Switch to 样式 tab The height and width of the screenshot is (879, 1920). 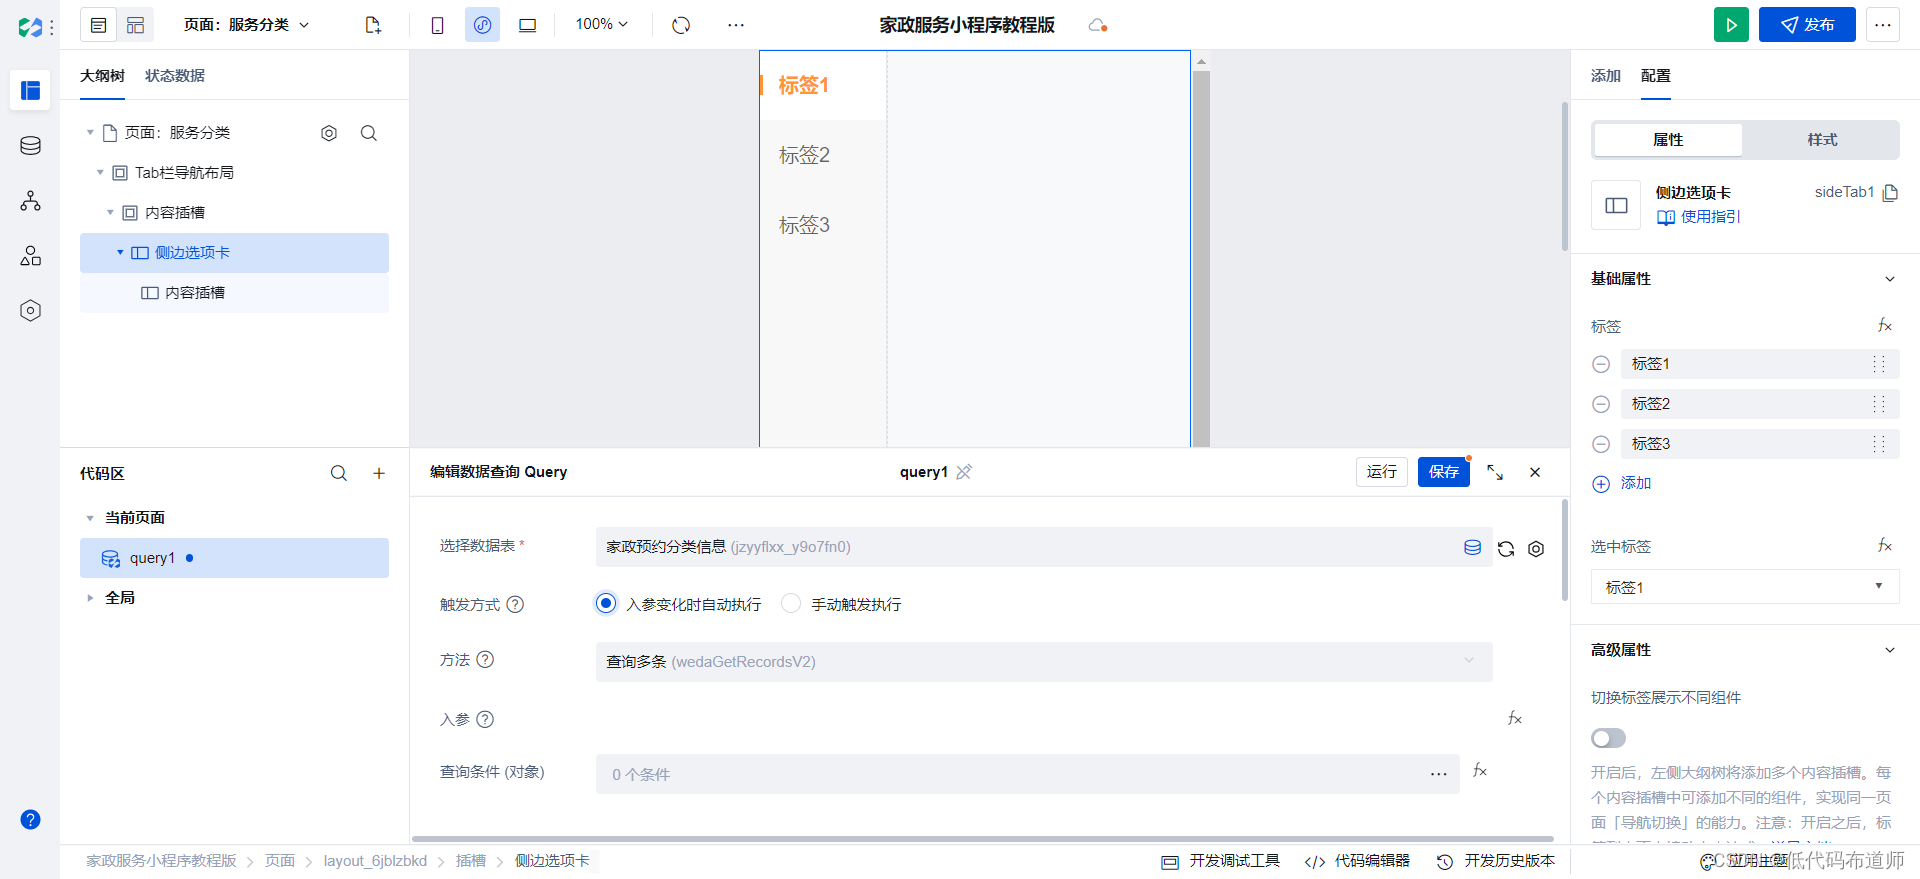tap(1822, 140)
